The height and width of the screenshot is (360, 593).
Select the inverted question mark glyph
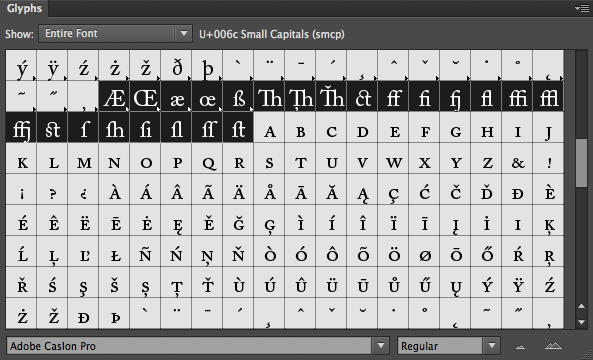coord(83,189)
